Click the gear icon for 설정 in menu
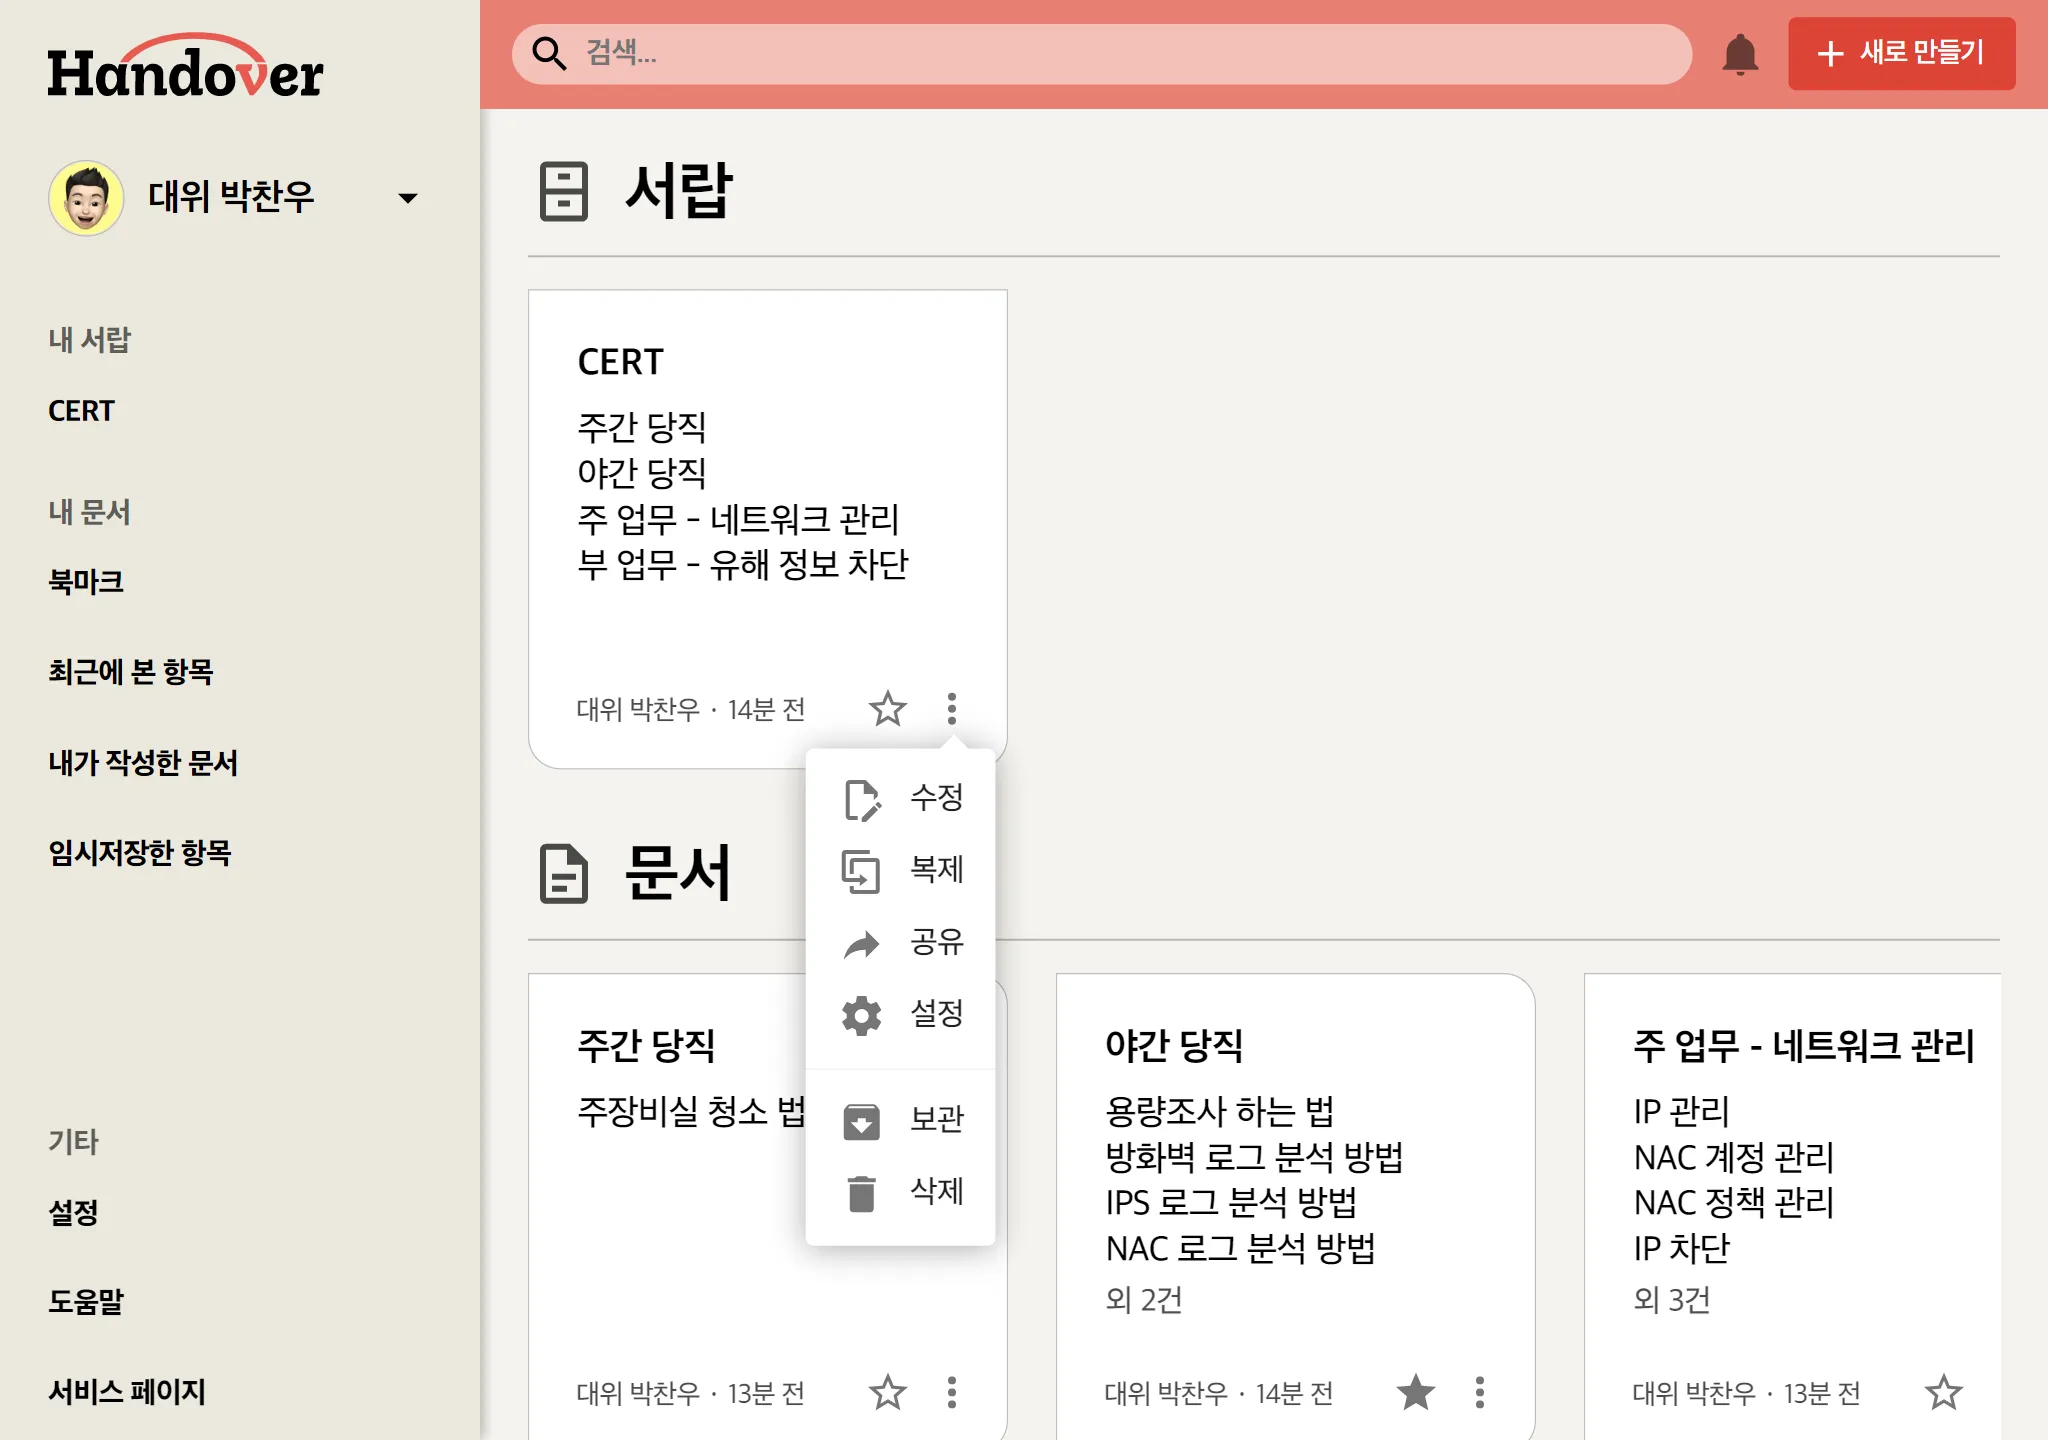Image resolution: width=2048 pixels, height=1440 pixels. coord(861,1015)
